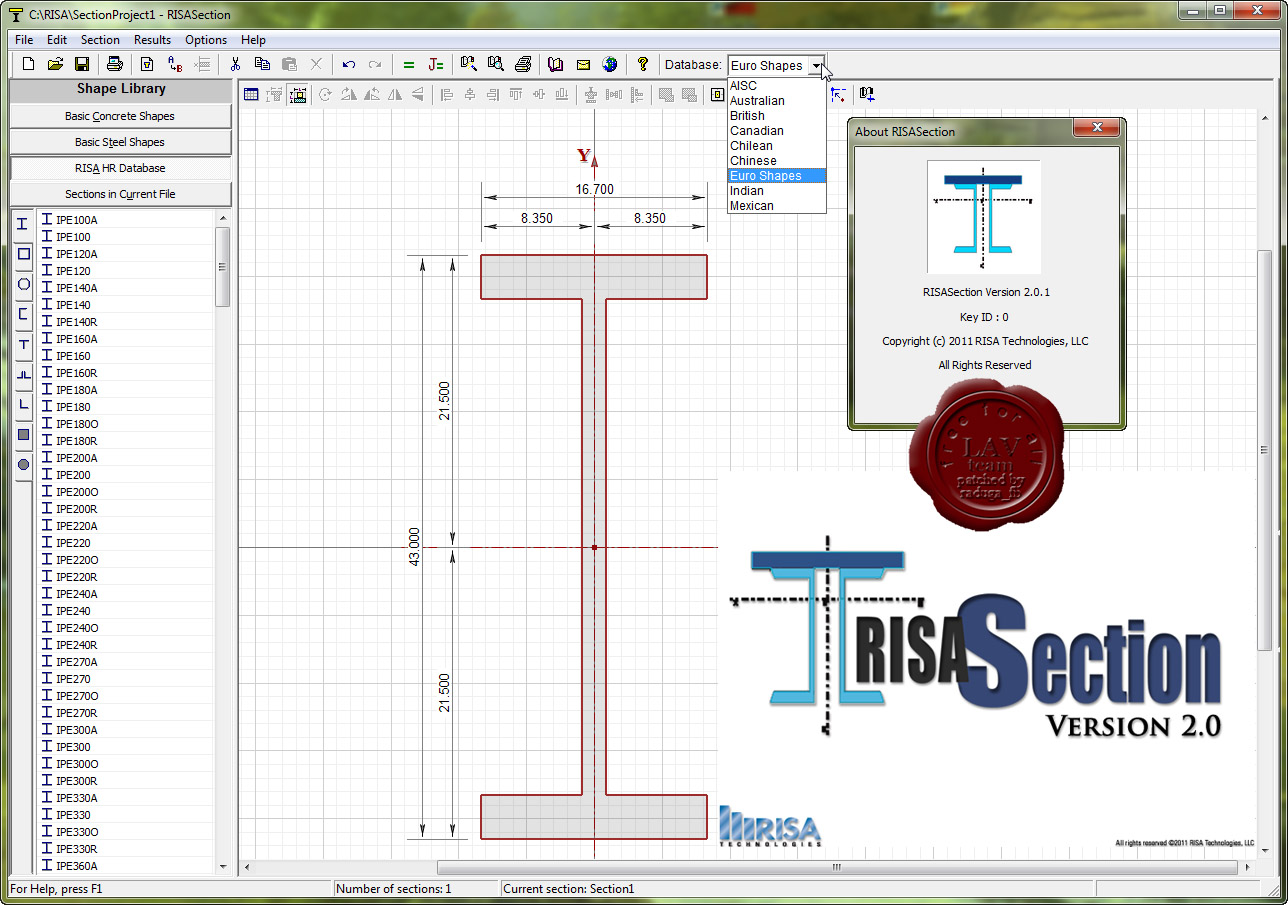Click the Basic Concrete Shapes button
Viewport: 1288px width, 905px height.
click(x=120, y=116)
